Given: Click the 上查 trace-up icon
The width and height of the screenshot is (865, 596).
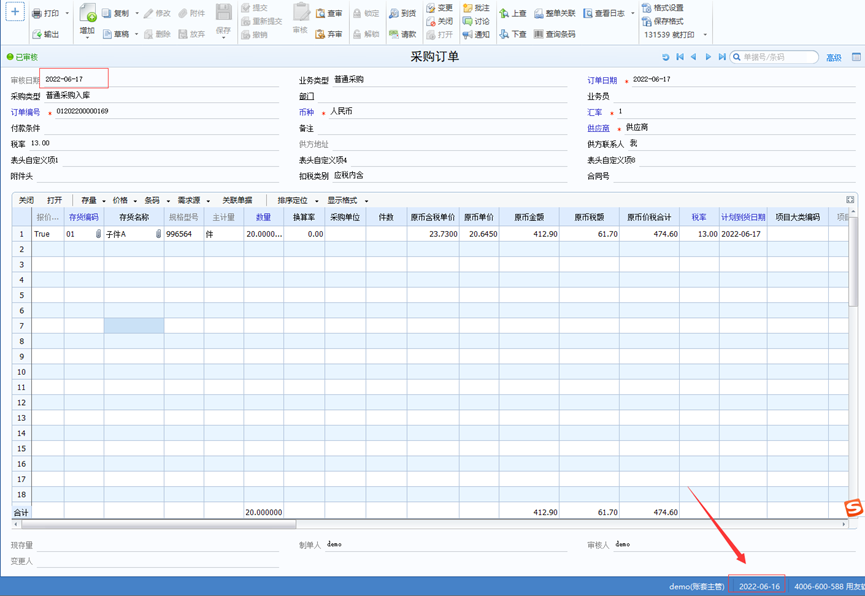Looking at the screenshot, I should (x=504, y=13).
